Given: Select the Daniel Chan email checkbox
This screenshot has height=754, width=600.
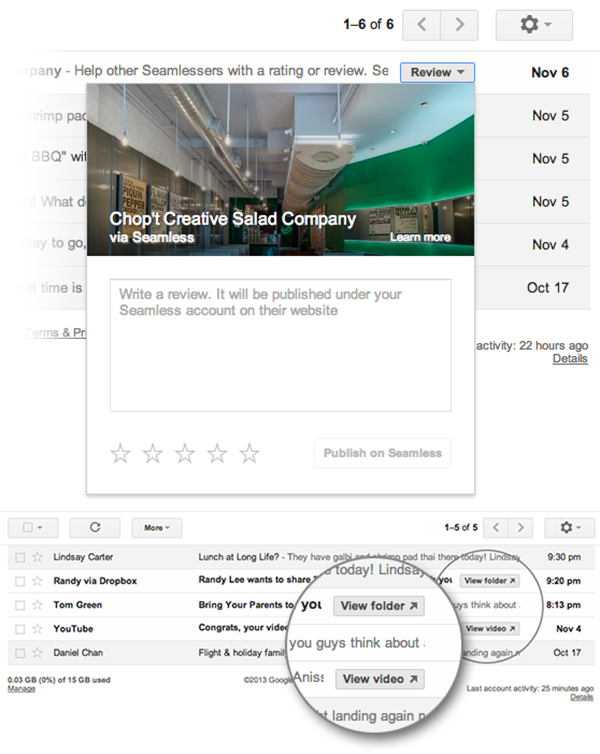Looking at the screenshot, I should [x=20, y=653].
